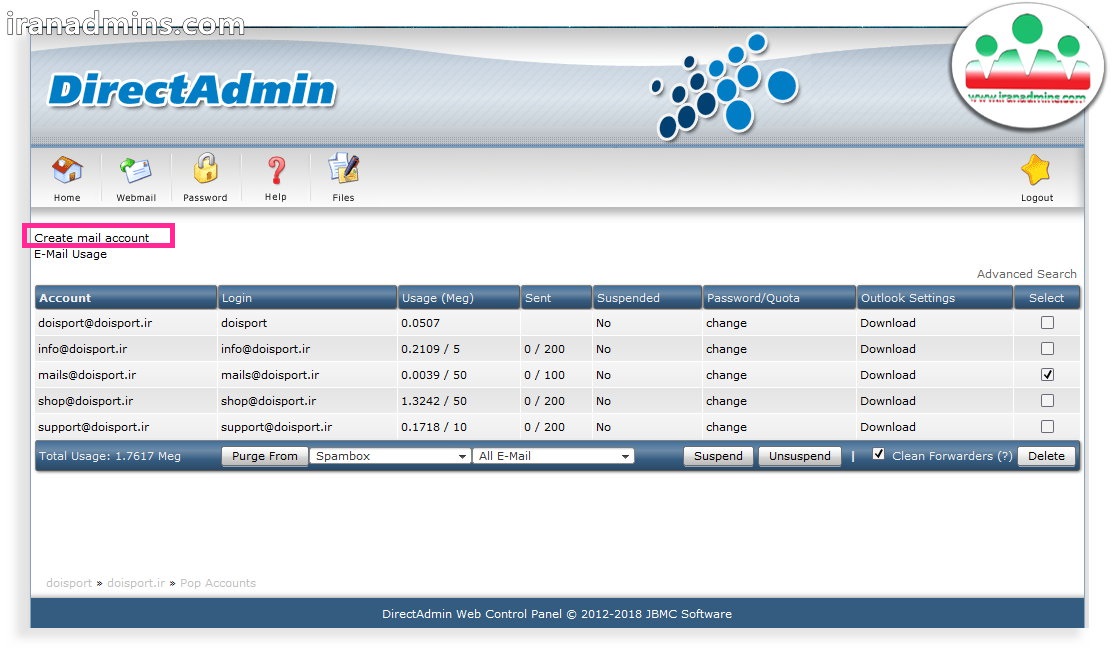Screen dimensions: 1115x654
Task: Select the support@doisport.ir checkbox
Action: pyautogui.click(x=1047, y=427)
